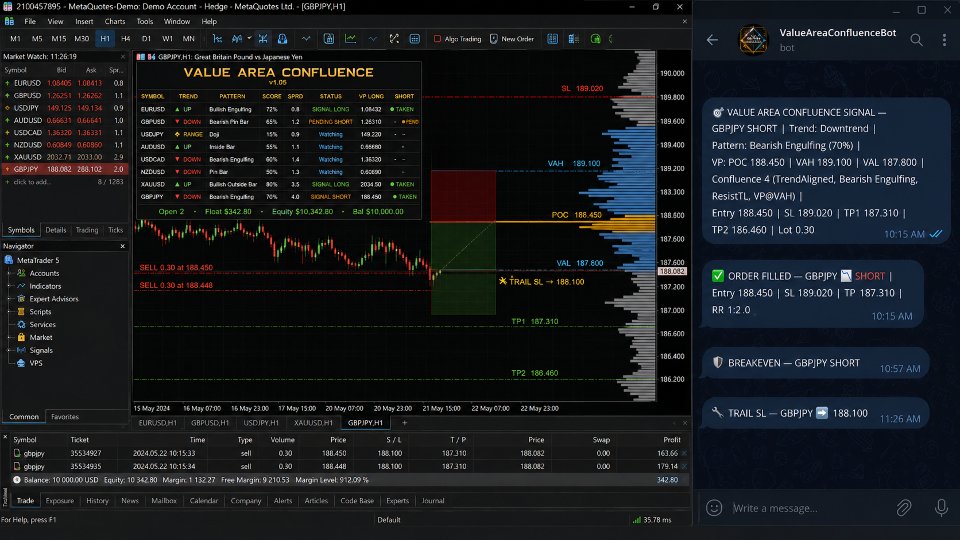960x540 pixels.
Task: Expand the Indicators node in Navigator
Action: 9,286
